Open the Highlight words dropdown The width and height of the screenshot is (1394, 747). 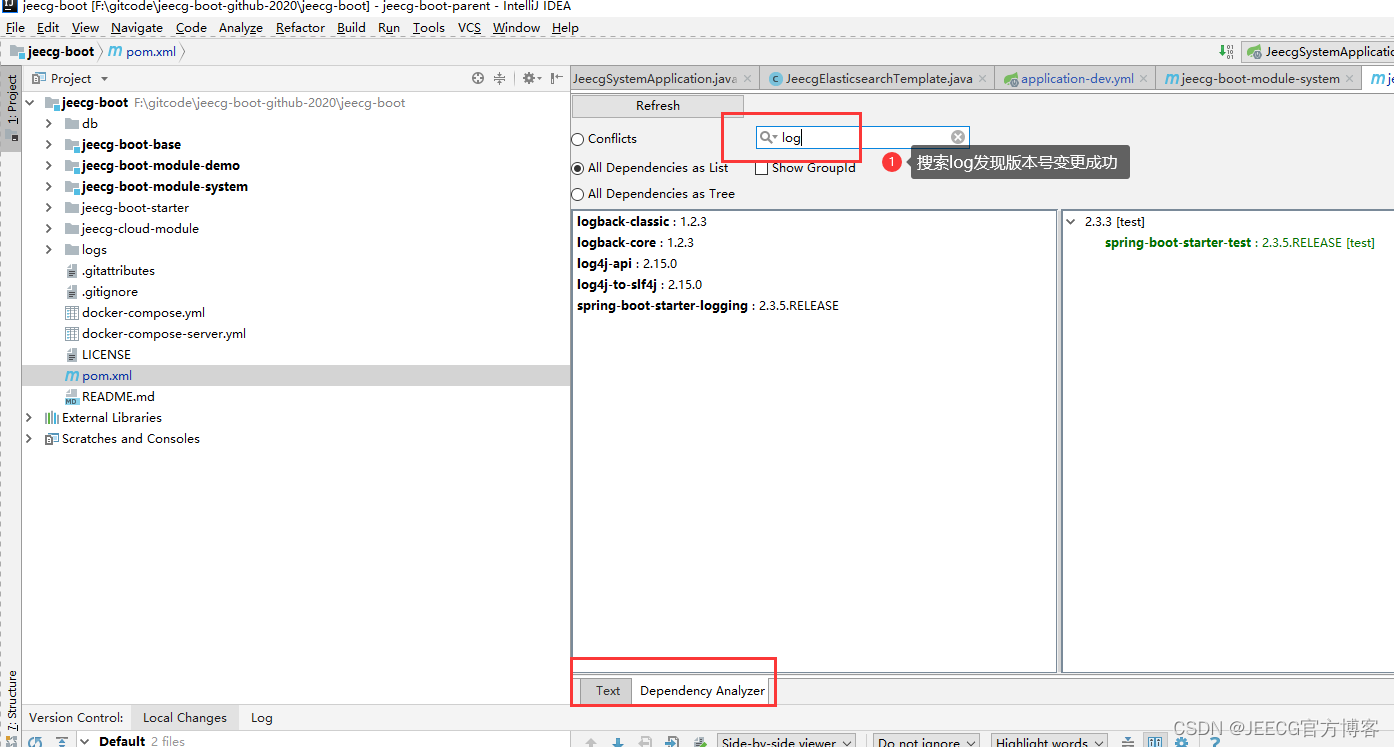(1049, 742)
